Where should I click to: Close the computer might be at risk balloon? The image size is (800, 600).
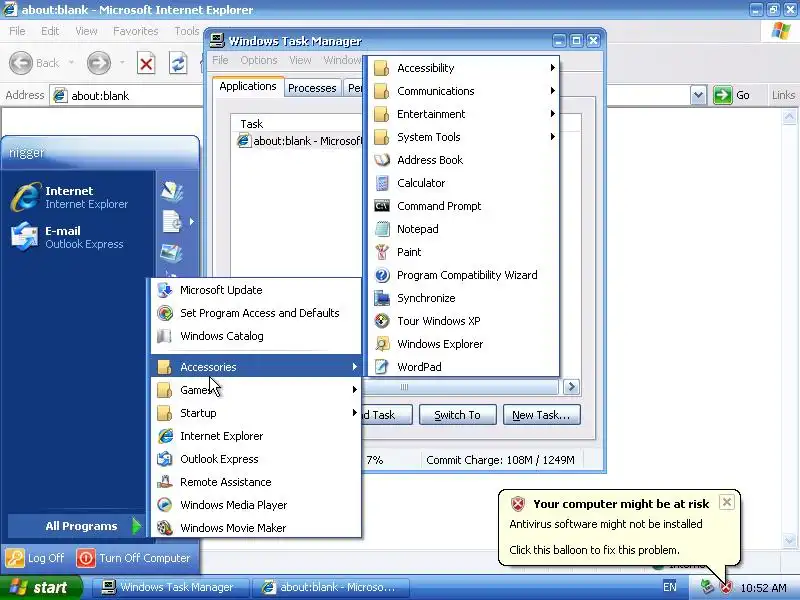point(727,503)
